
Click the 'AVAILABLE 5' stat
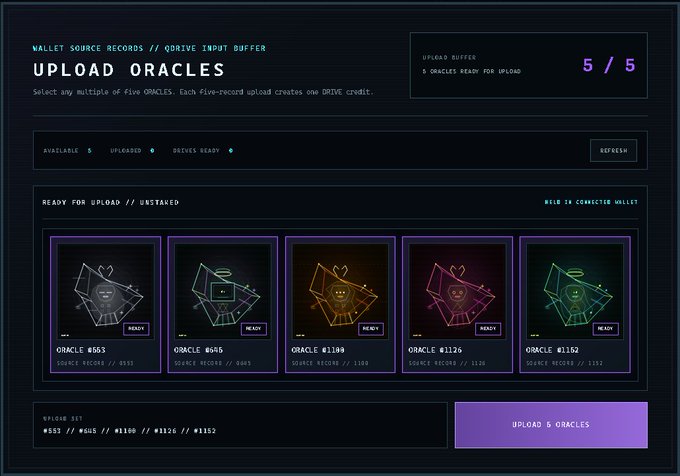click(x=68, y=150)
